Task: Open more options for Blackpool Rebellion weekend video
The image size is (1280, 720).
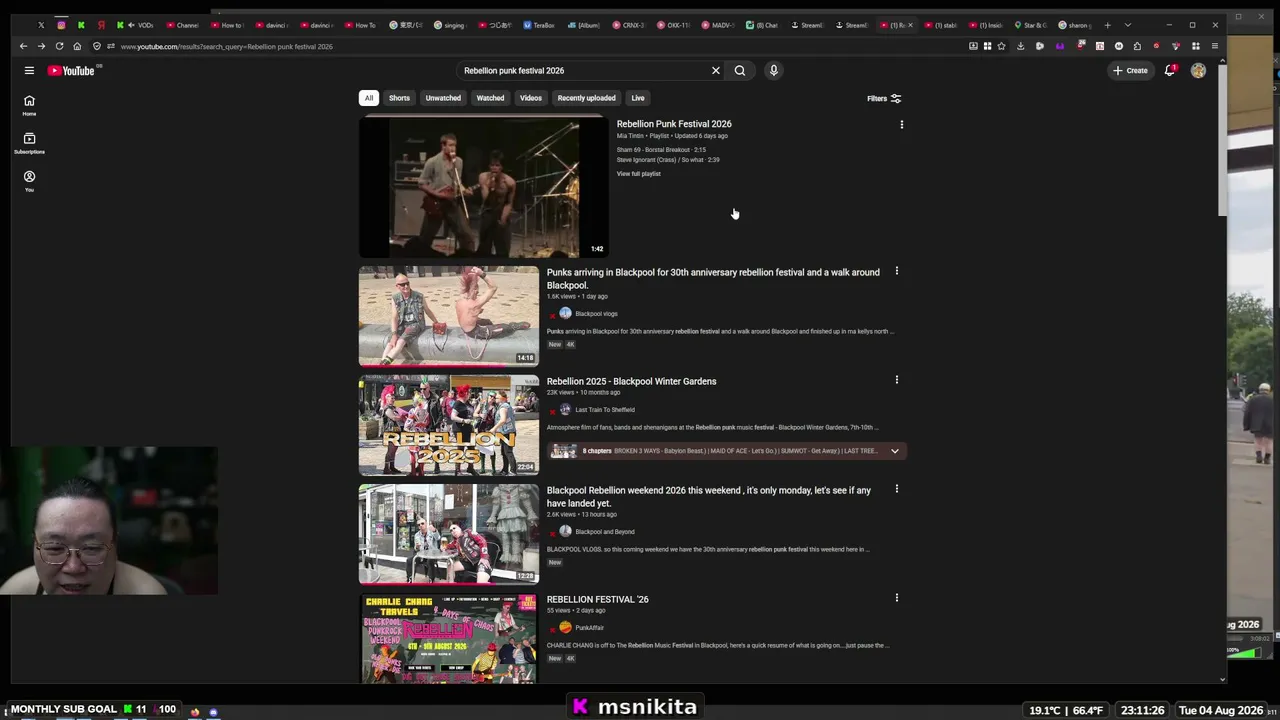Action: click(896, 489)
